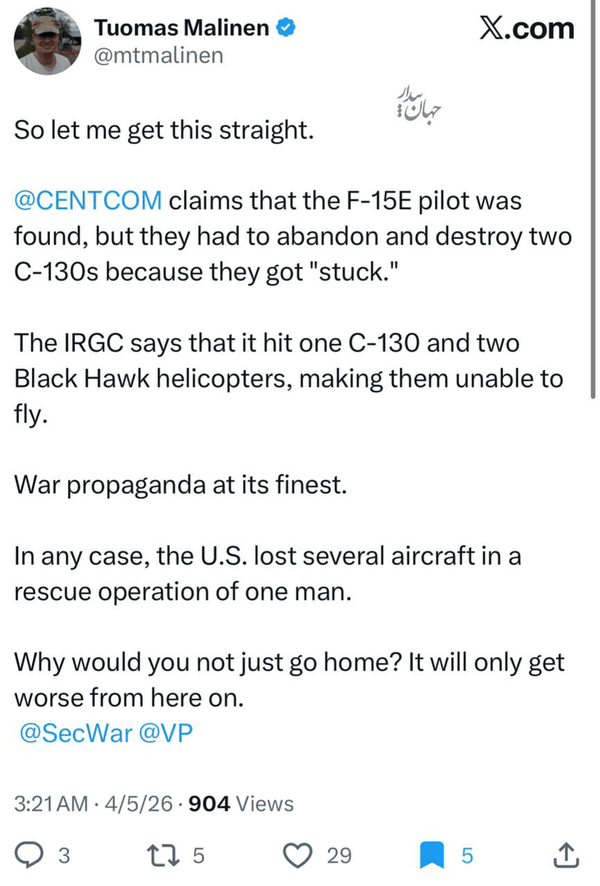600x886 pixels.
Task: Click the X.com logo
Action: pos(527,29)
